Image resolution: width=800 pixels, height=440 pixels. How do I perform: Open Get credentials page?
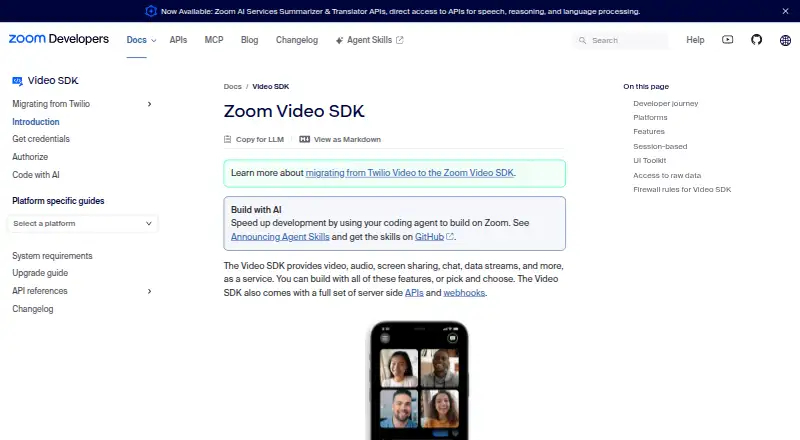tap(41, 139)
